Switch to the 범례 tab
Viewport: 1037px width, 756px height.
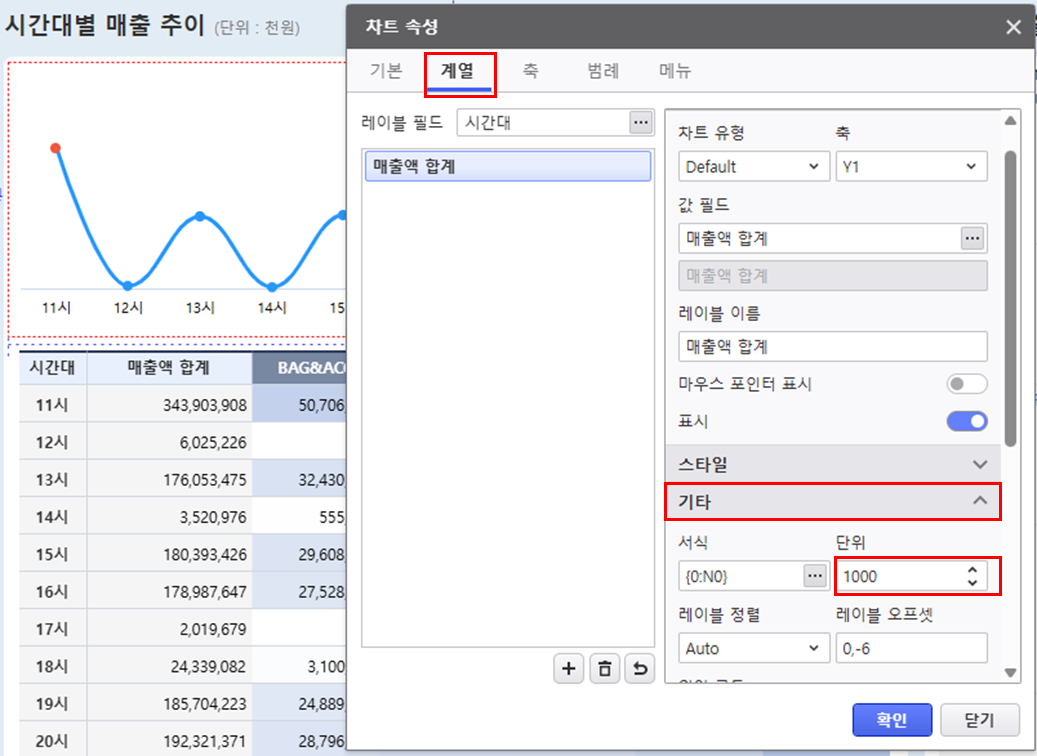pyautogui.click(x=603, y=71)
